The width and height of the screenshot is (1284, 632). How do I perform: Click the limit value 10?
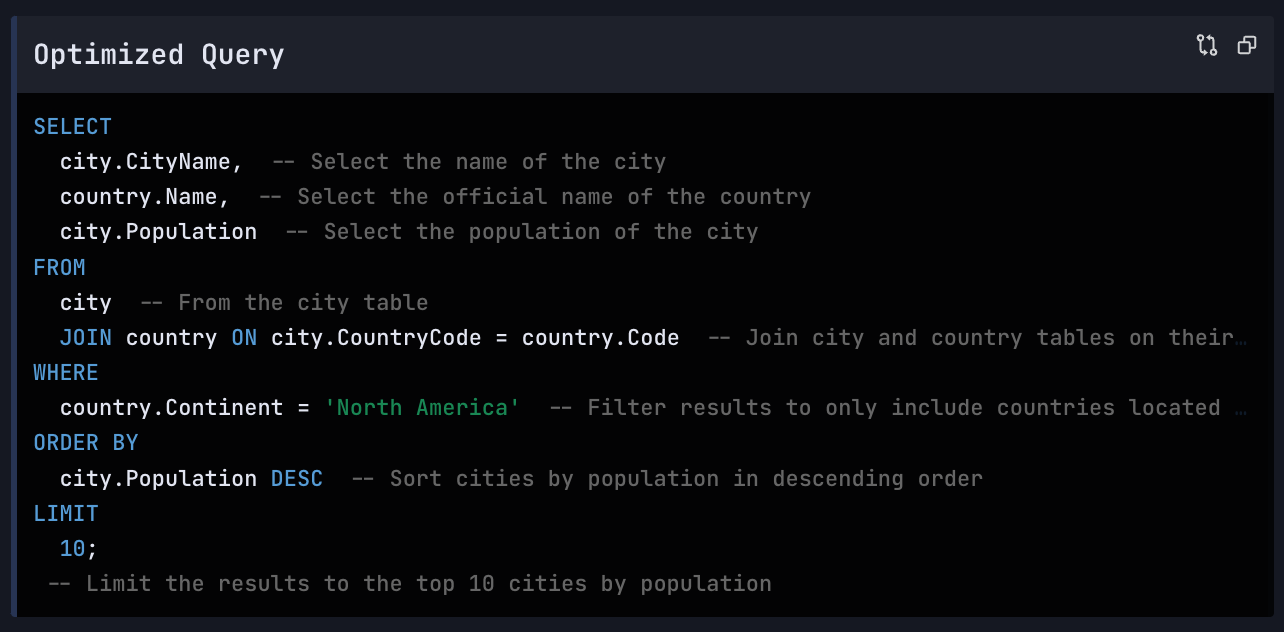(x=73, y=549)
